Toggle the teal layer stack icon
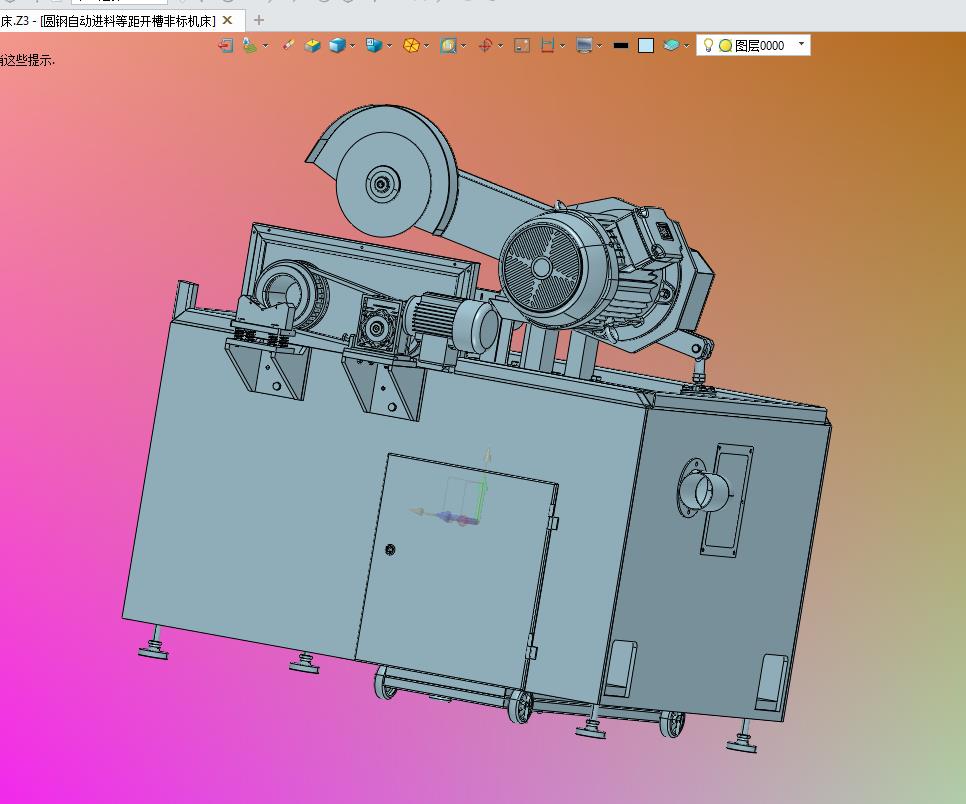 pyautogui.click(x=671, y=45)
